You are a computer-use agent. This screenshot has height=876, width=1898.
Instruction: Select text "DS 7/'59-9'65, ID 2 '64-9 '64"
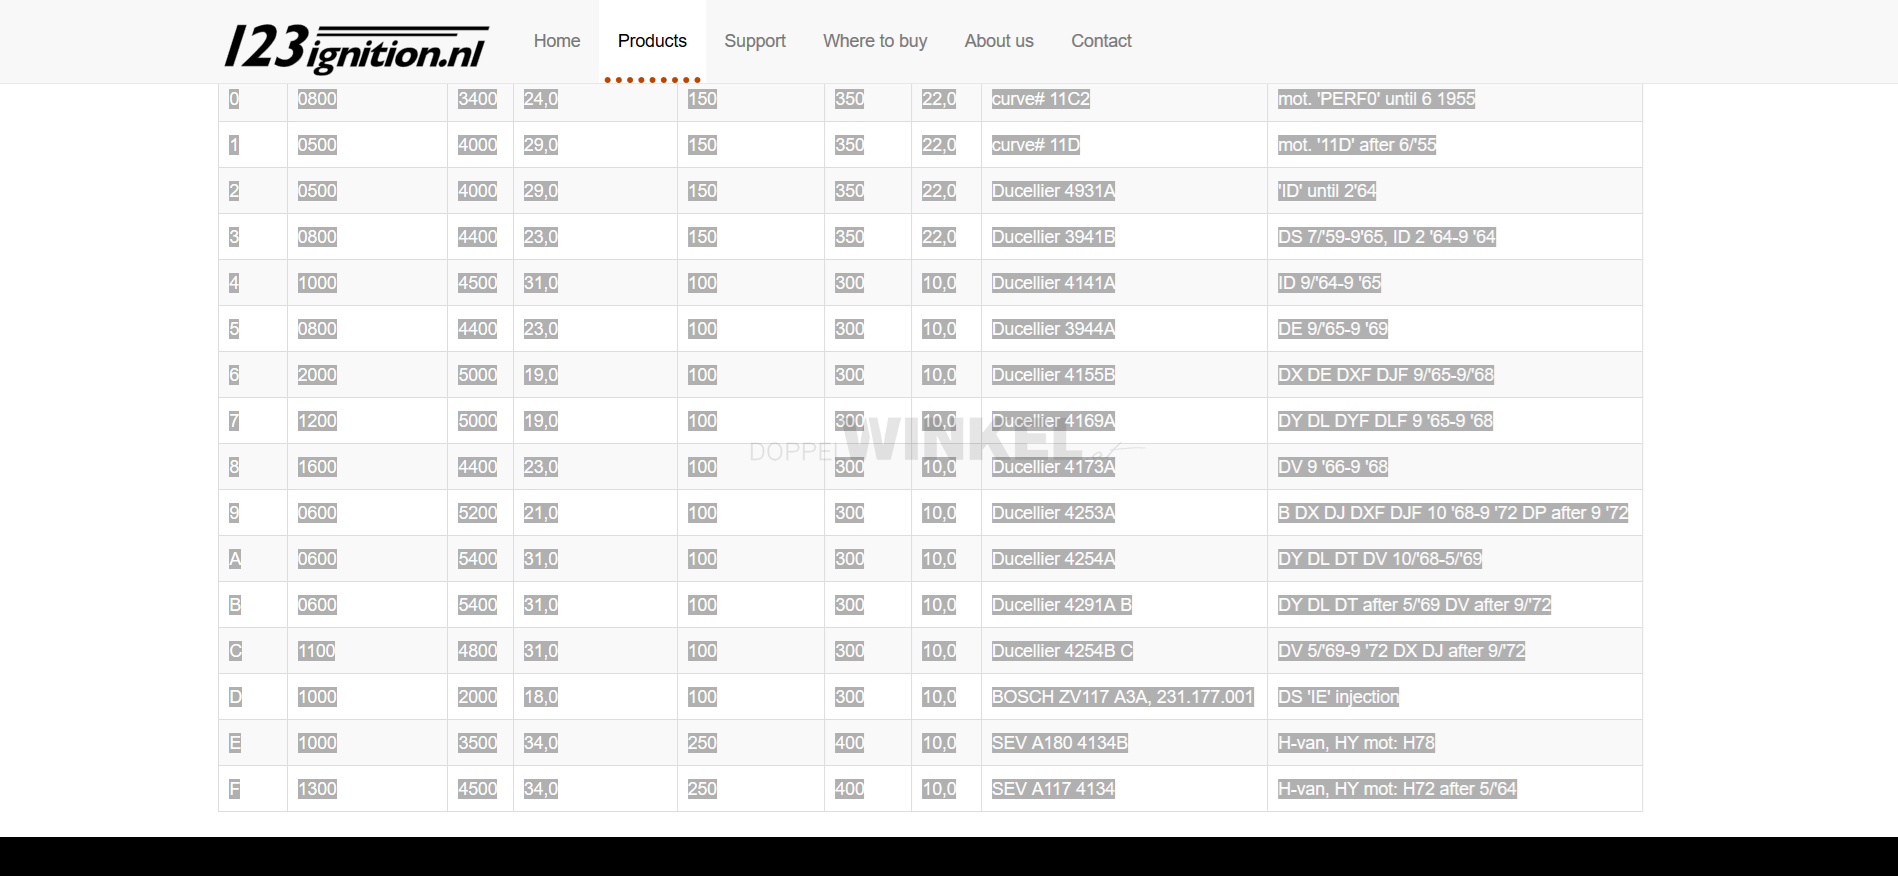[x=1387, y=237]
